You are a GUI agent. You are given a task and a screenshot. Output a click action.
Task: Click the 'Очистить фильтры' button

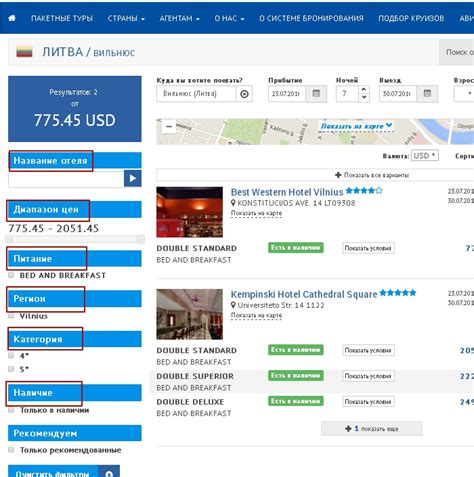[64, 471]
